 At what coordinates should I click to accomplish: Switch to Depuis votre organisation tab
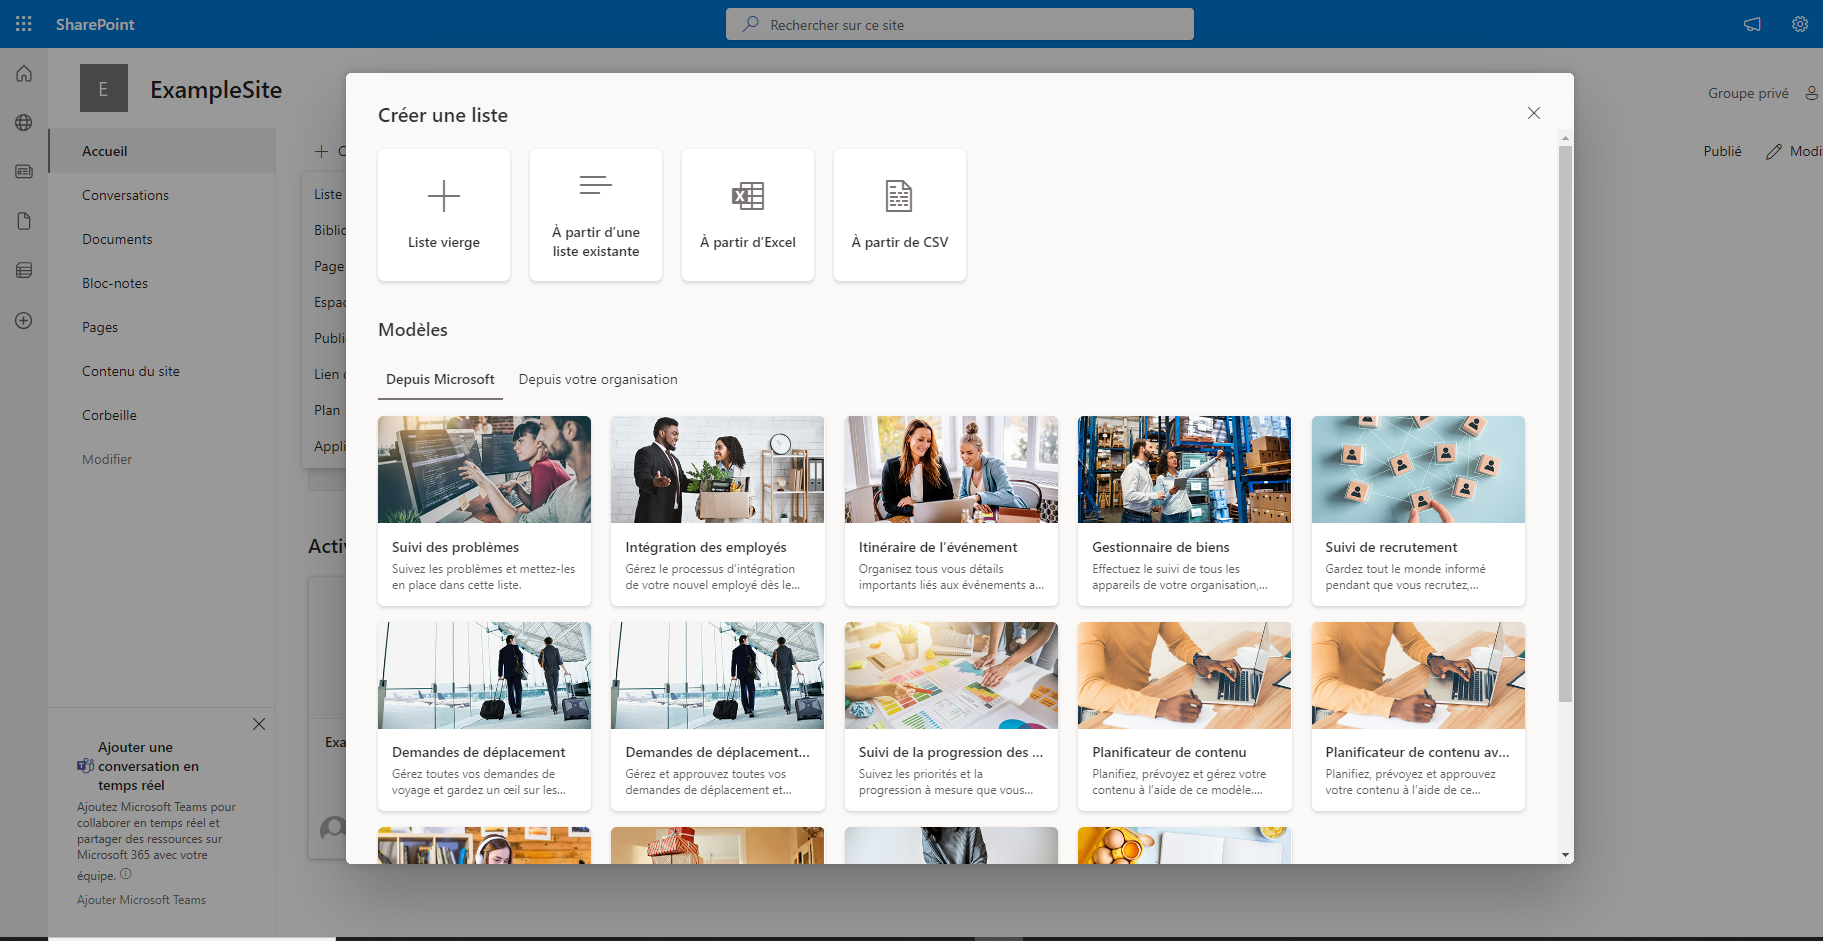coord(598,379)
